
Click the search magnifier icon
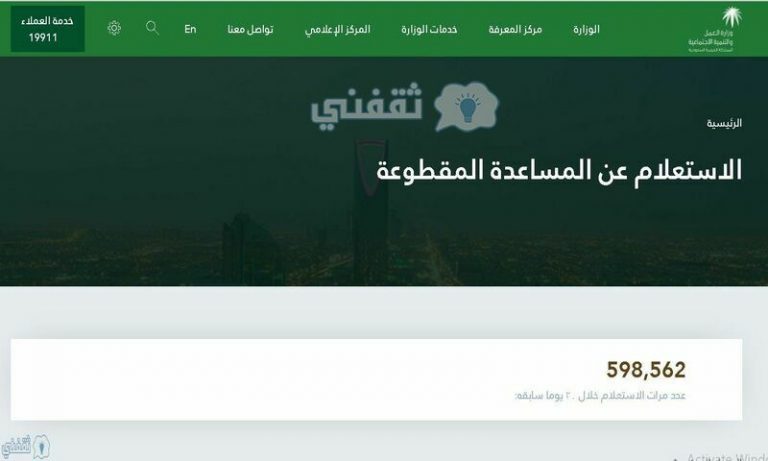[152, 27]
